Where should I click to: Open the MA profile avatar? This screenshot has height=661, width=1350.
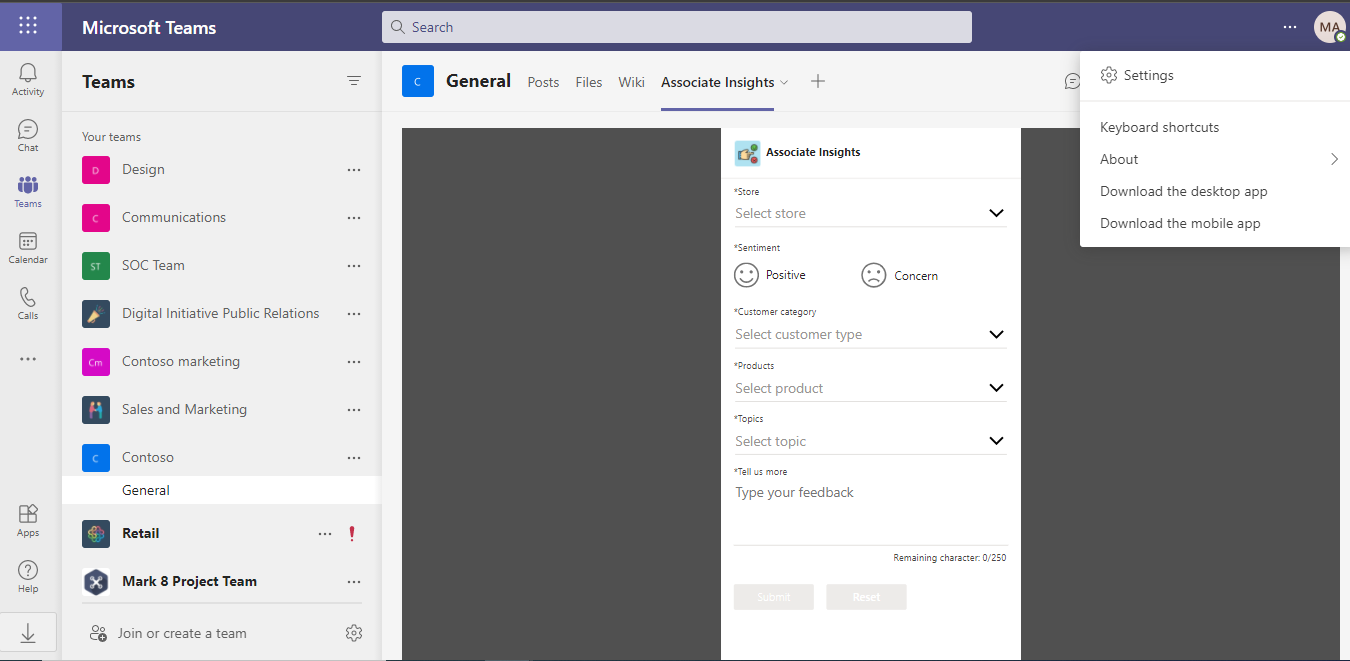point(1329,27)
